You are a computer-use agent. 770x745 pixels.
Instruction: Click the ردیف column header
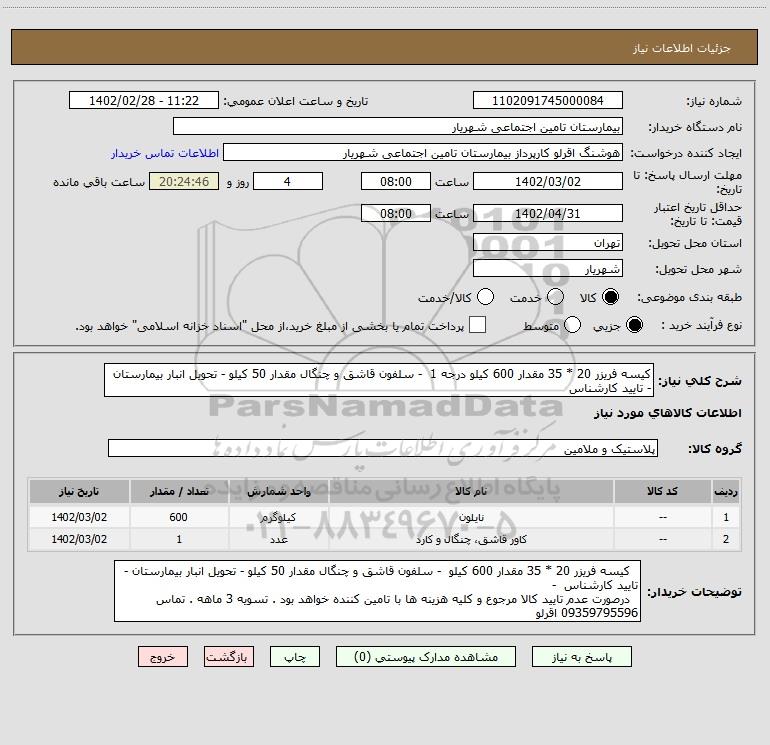(726, 491)
